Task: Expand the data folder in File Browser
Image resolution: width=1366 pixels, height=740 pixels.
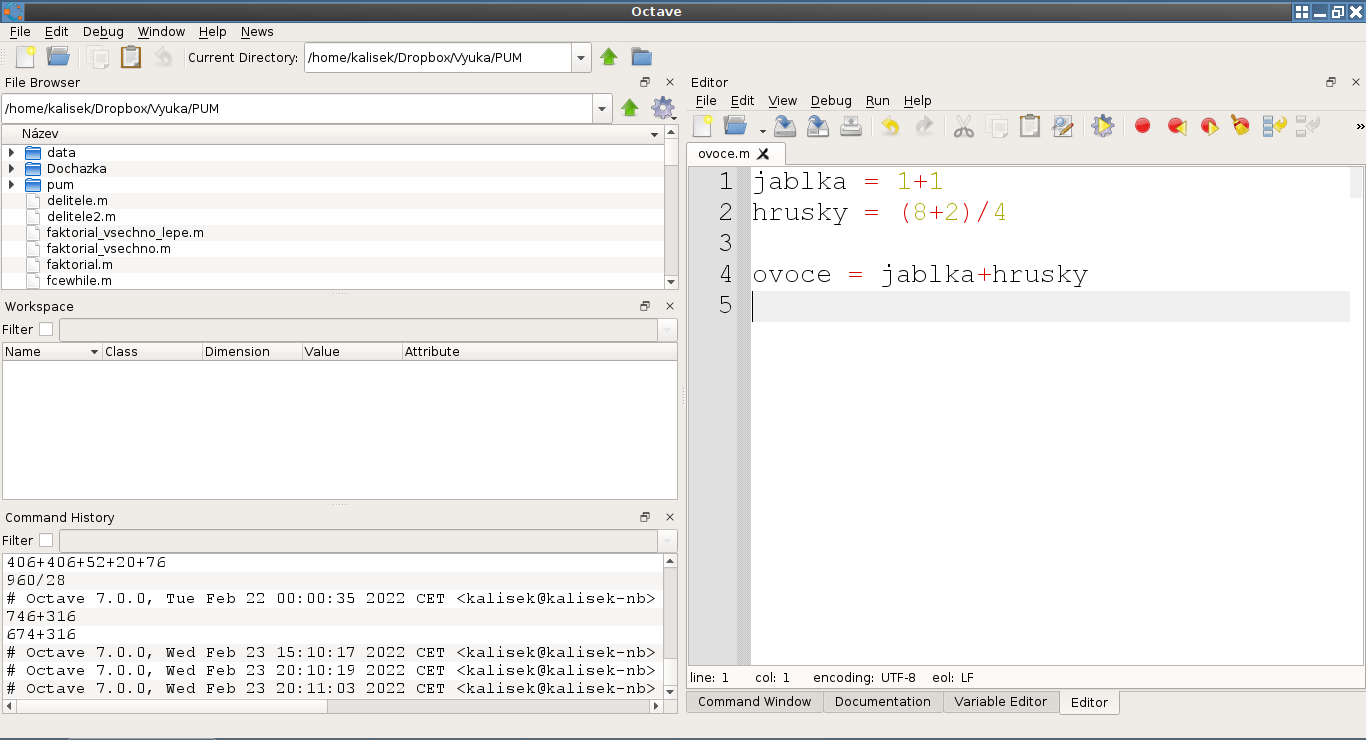Action: pyautogui.click(x=11, y=153)
